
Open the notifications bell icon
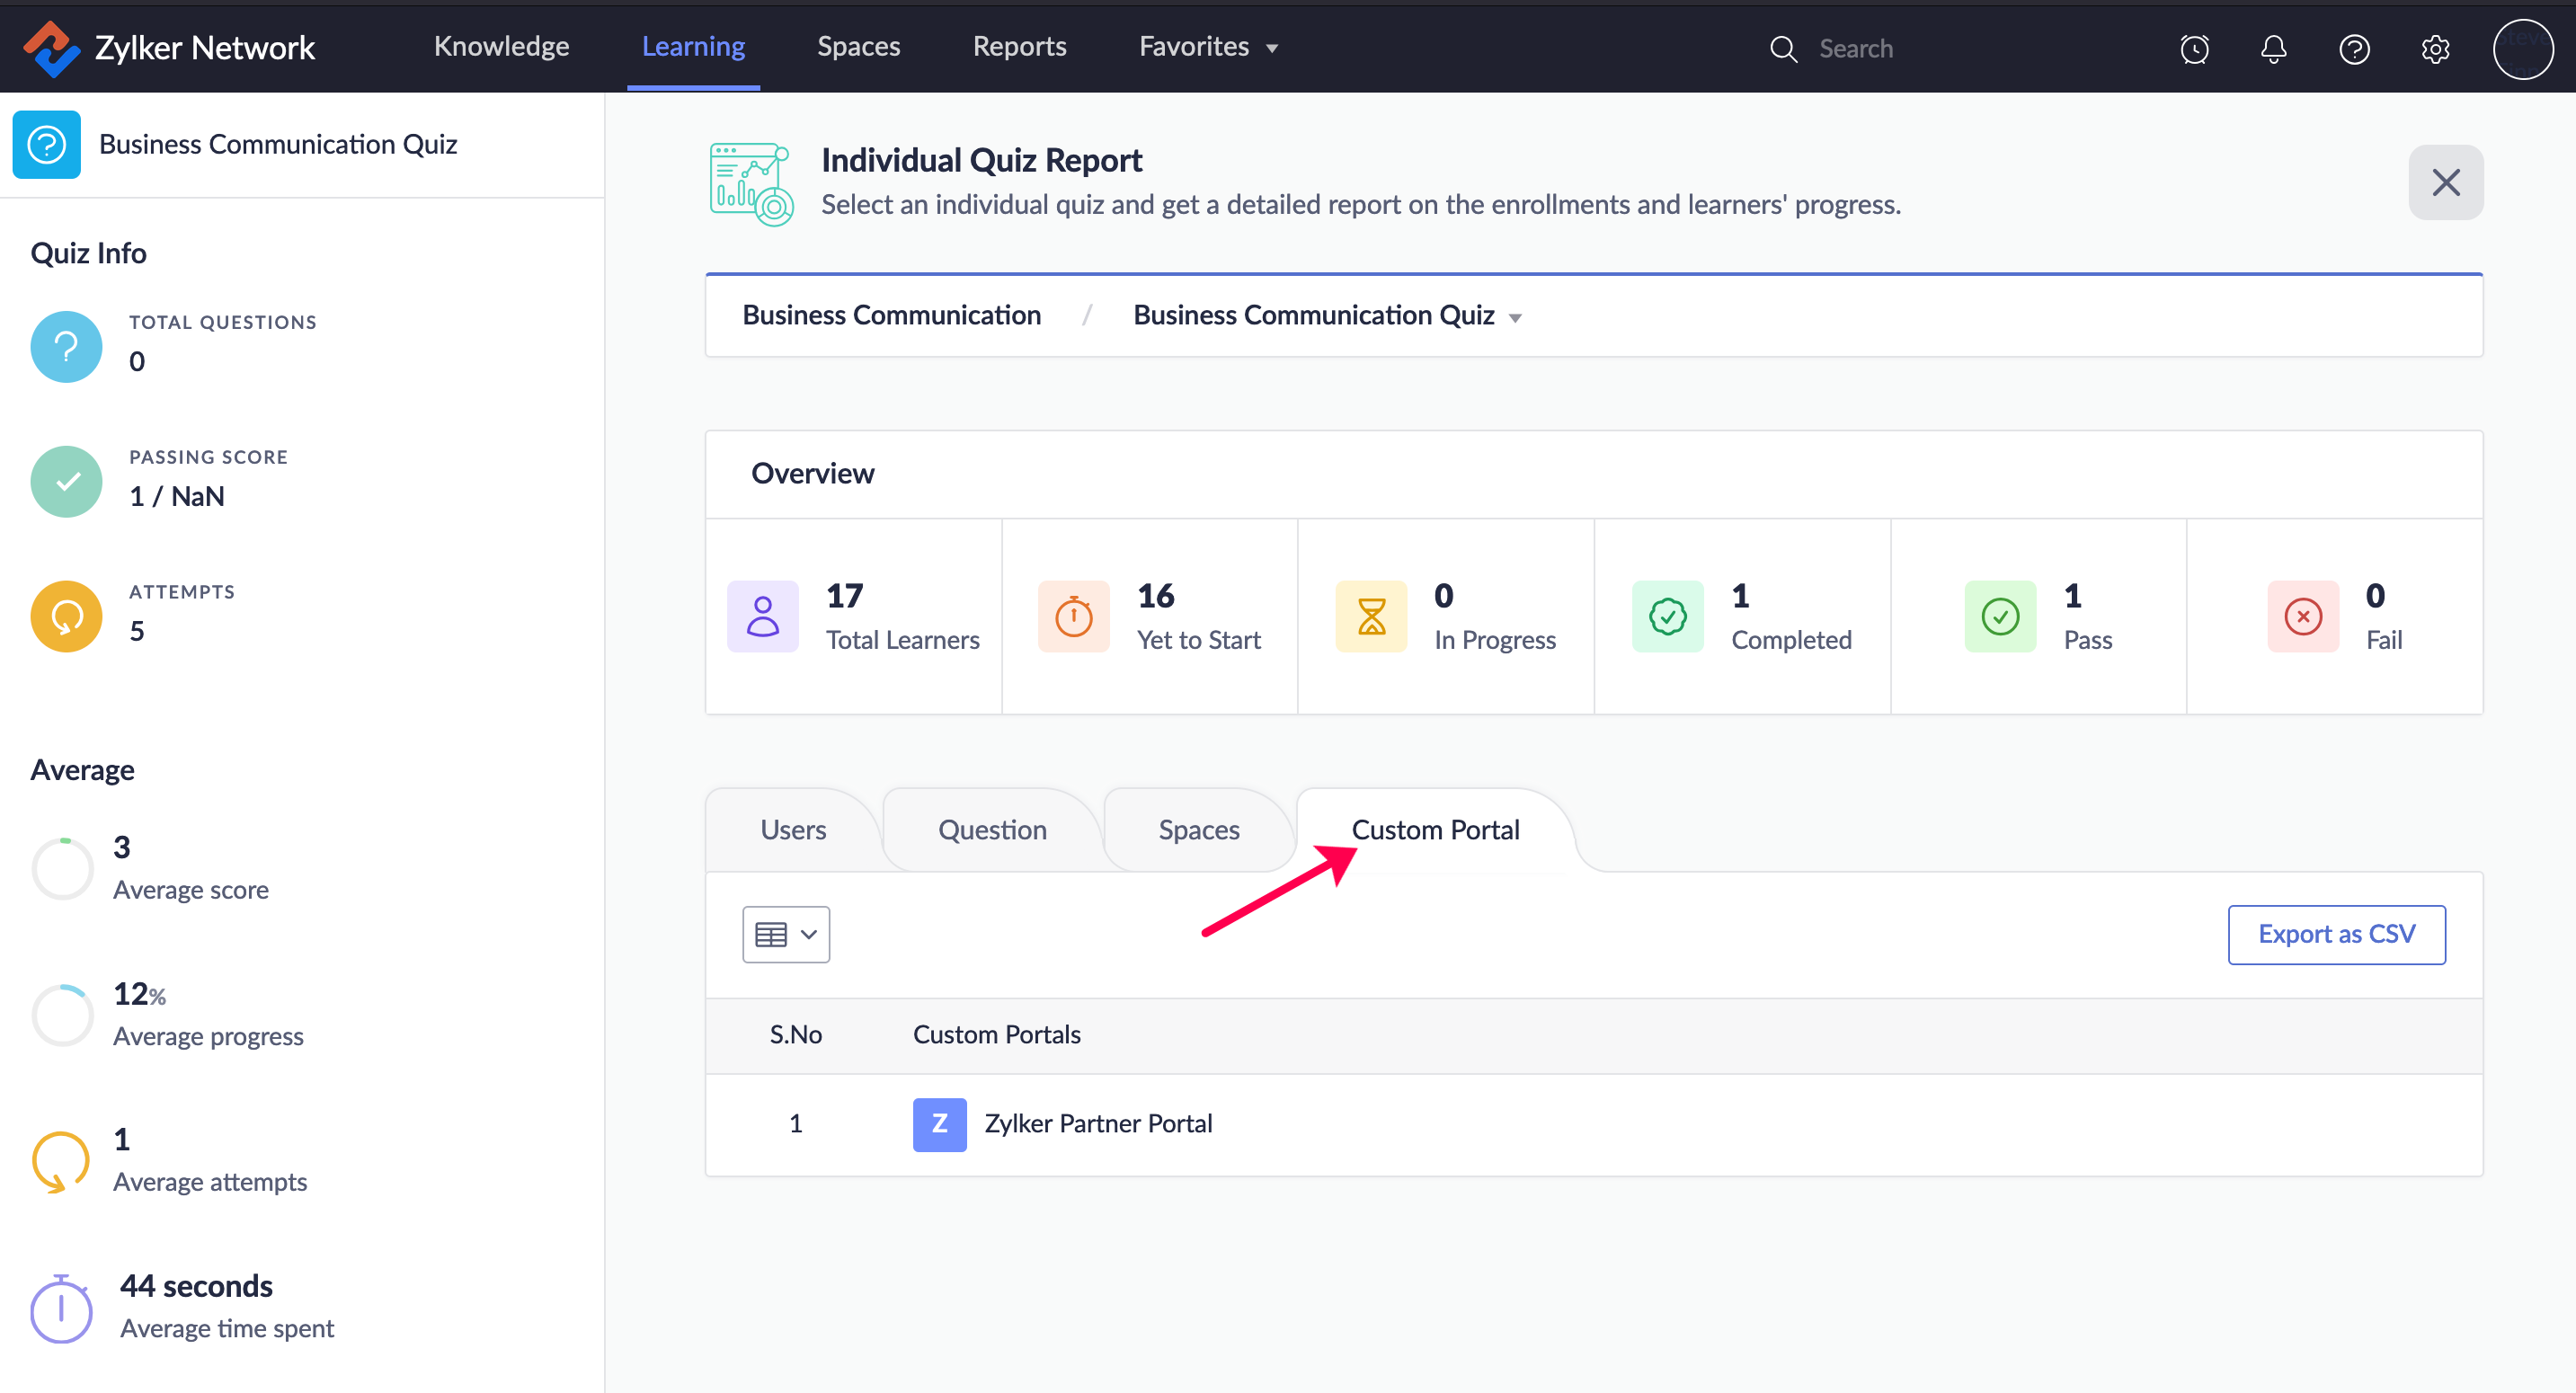click(2274, 49)
